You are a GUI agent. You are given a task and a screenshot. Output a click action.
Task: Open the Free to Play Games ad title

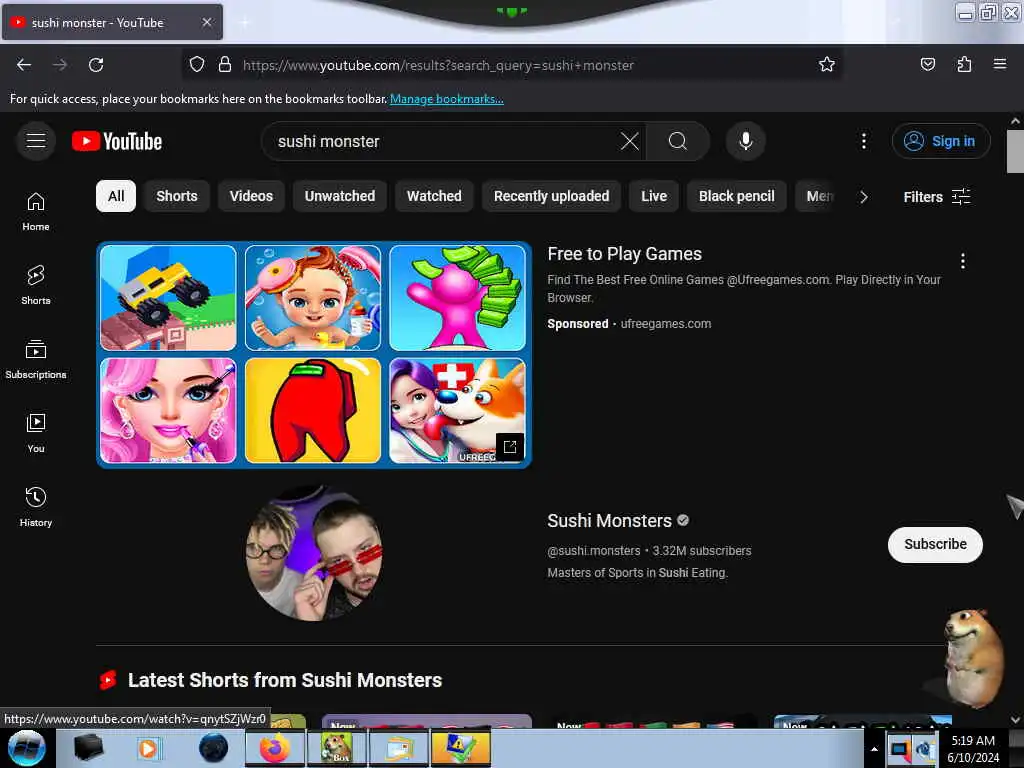pos(624,254)
